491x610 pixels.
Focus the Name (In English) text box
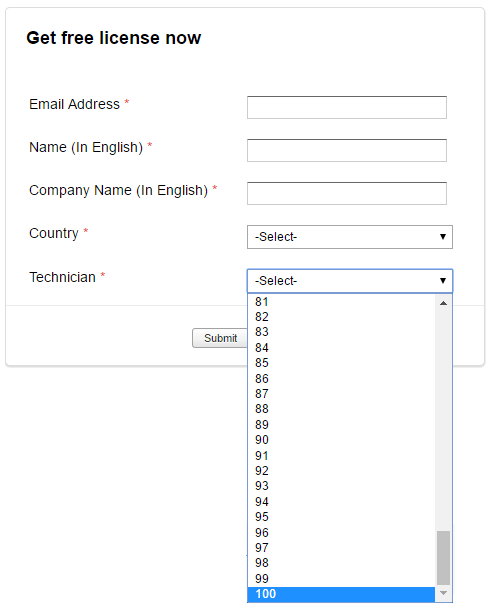click(347, 150)
